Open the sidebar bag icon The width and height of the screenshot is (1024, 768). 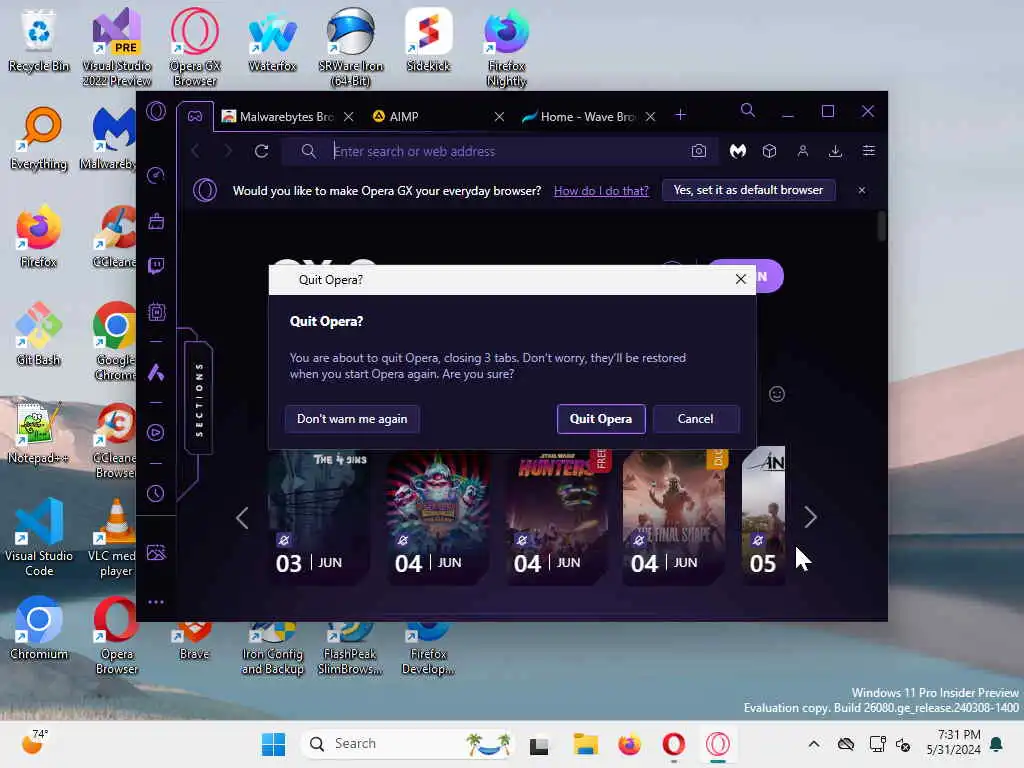click(156, 221)
